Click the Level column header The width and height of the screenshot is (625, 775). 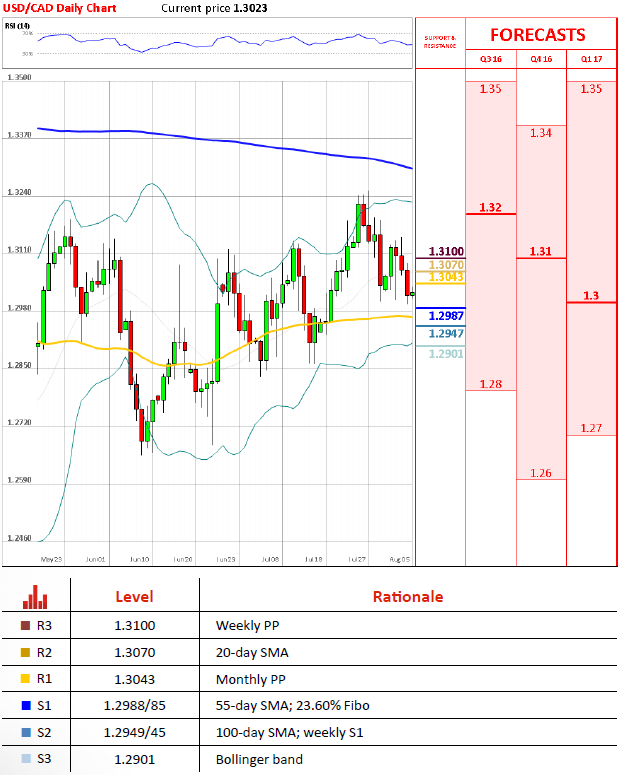tap(134, 597)
